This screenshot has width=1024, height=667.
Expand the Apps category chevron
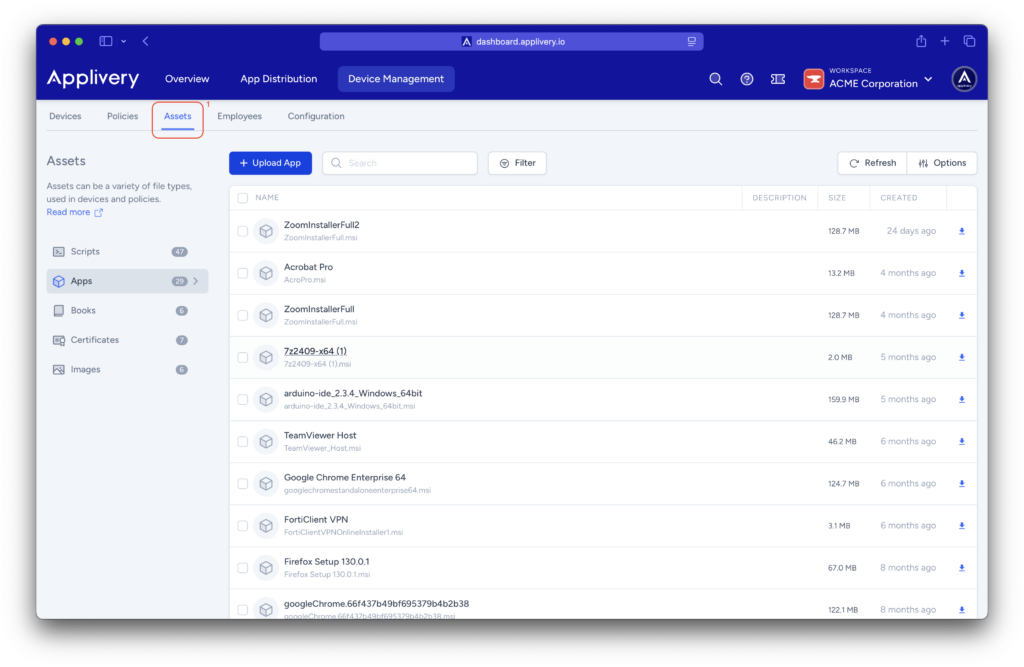195,281
